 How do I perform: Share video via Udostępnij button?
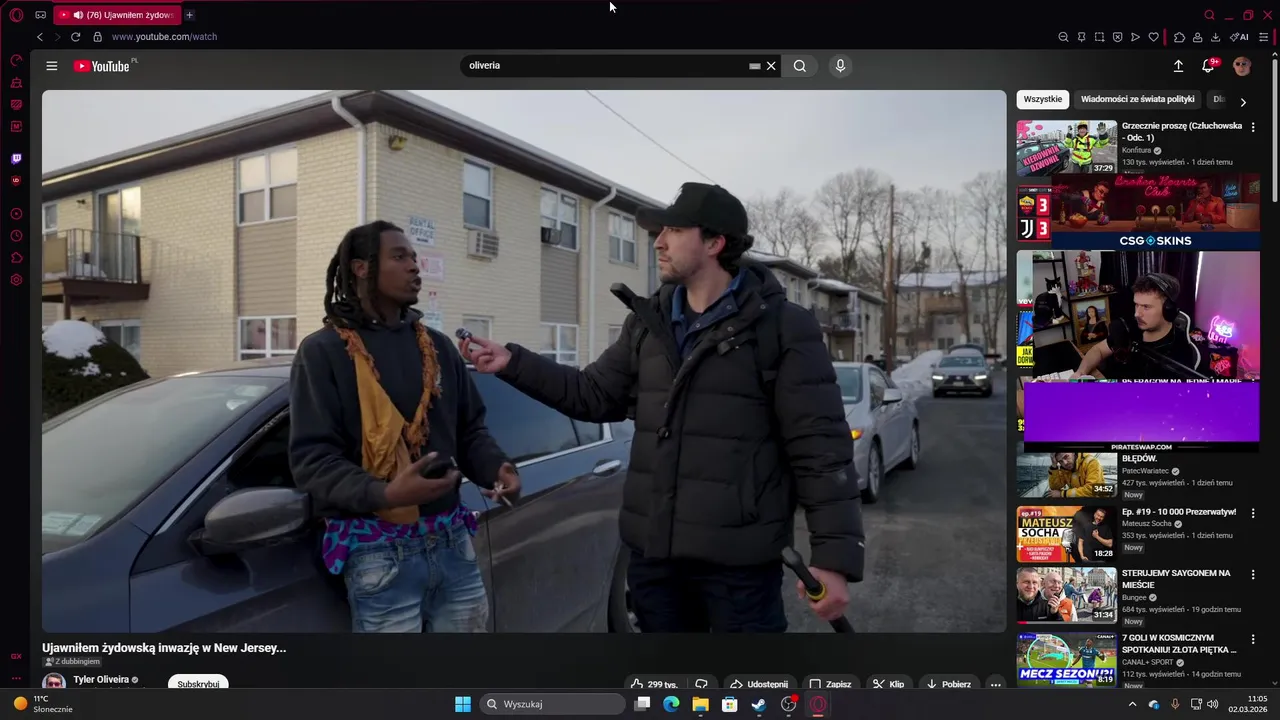758,684
